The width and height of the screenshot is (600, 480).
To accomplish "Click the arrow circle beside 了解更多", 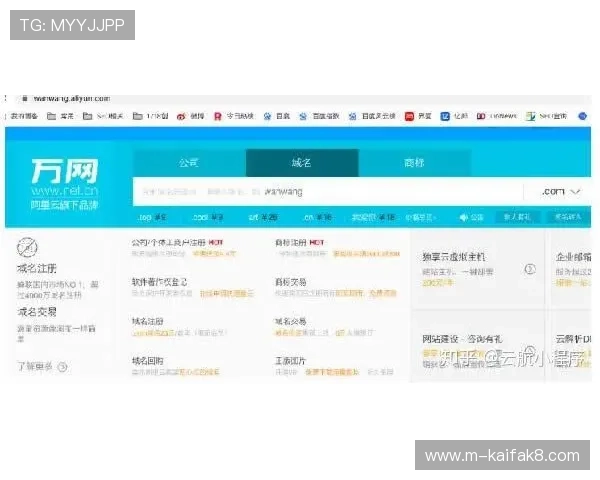I will 62,367.
